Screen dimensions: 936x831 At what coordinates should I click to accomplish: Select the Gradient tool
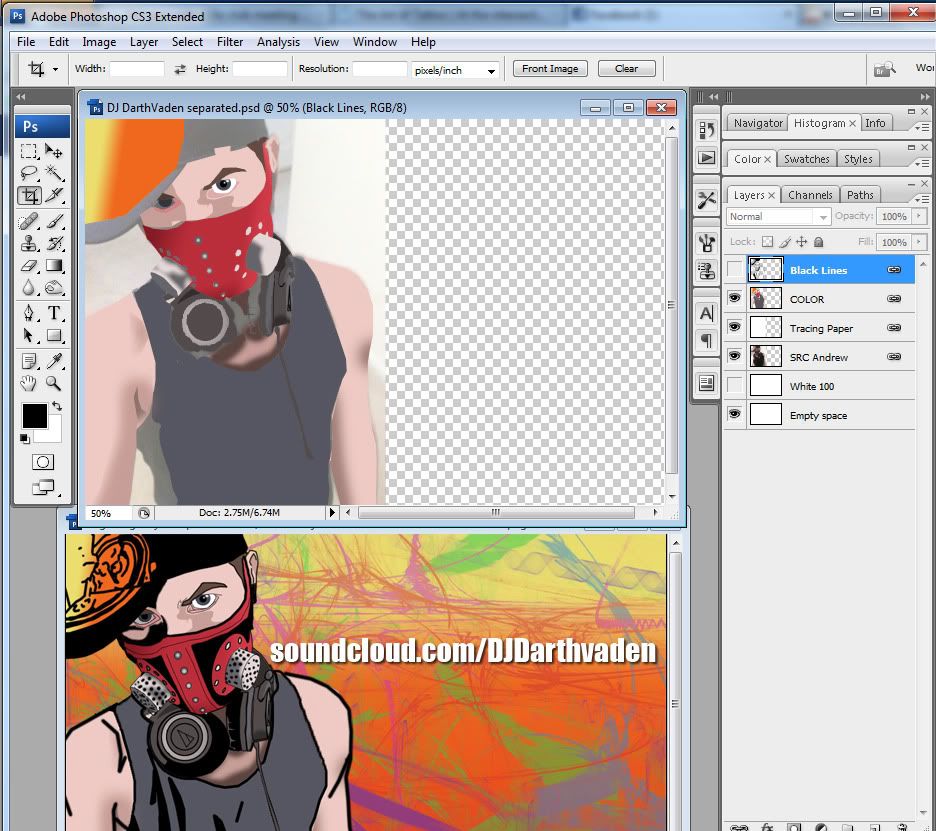[x=54, y=266]
